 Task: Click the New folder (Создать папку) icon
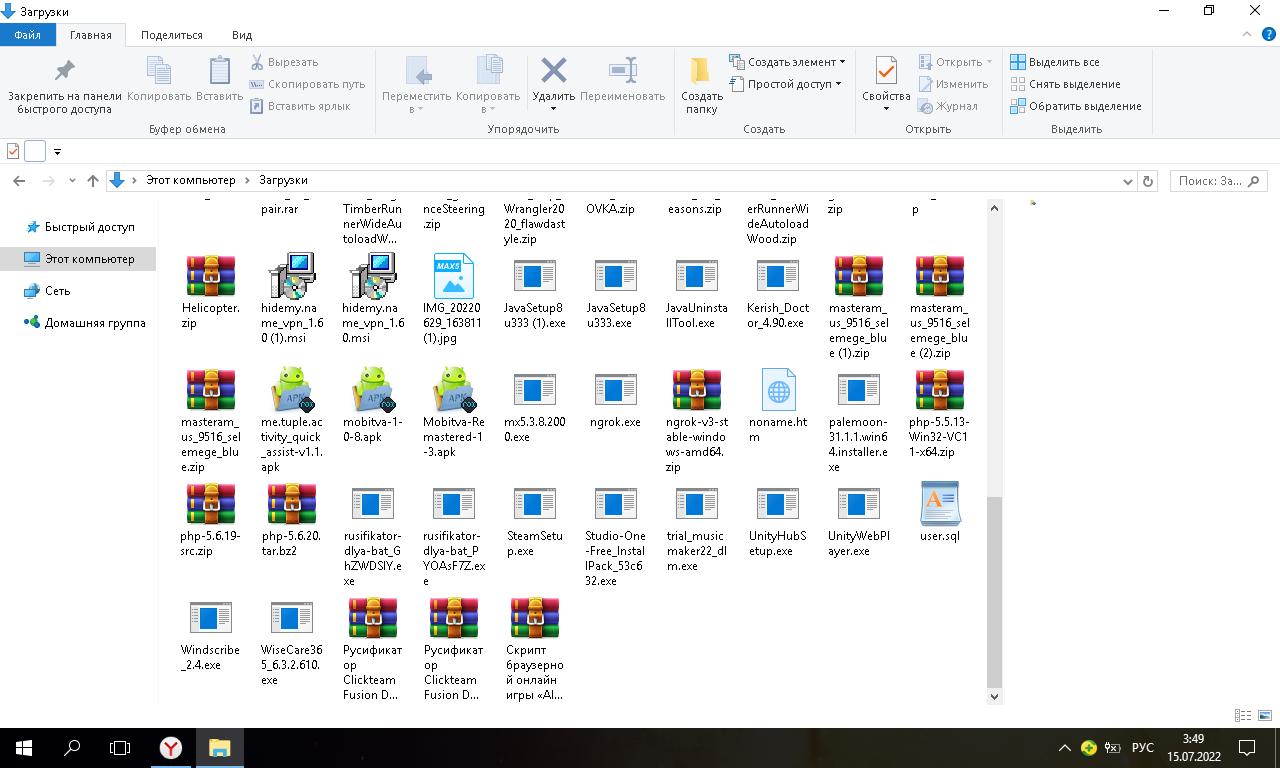(x=701, y=72)
